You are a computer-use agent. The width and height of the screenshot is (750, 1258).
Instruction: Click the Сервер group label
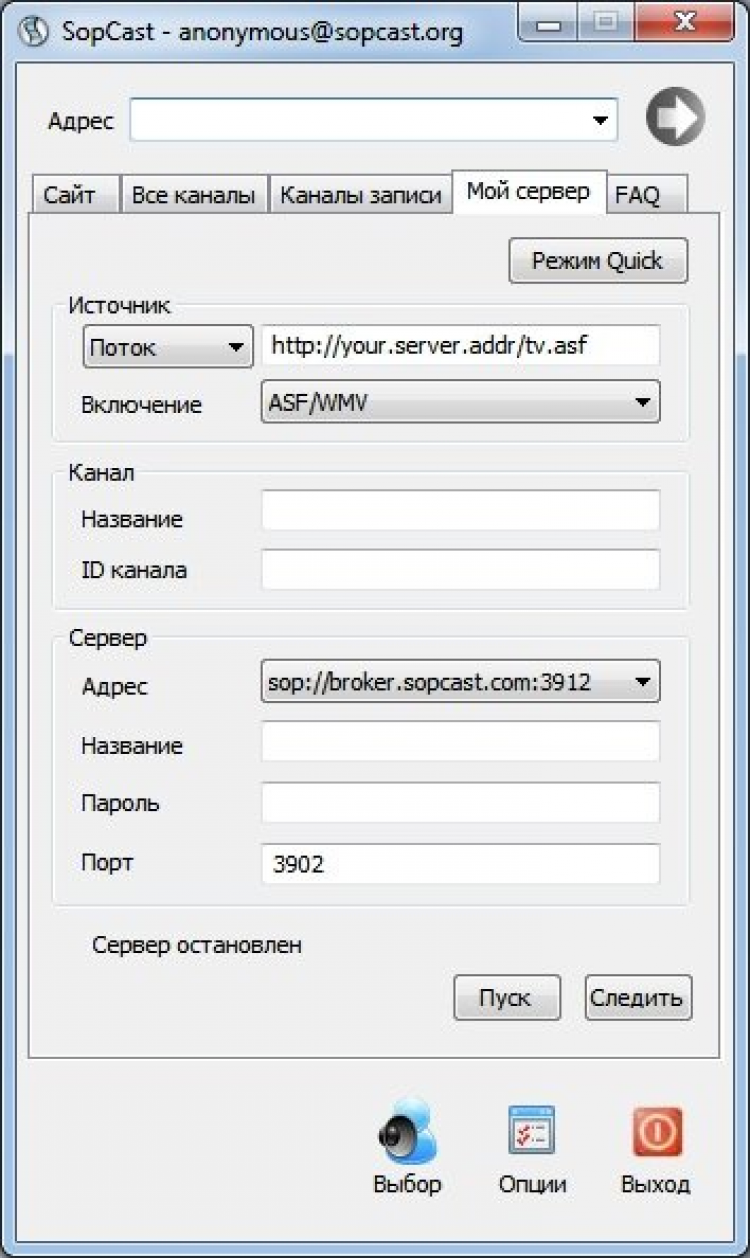click(107, 638)
